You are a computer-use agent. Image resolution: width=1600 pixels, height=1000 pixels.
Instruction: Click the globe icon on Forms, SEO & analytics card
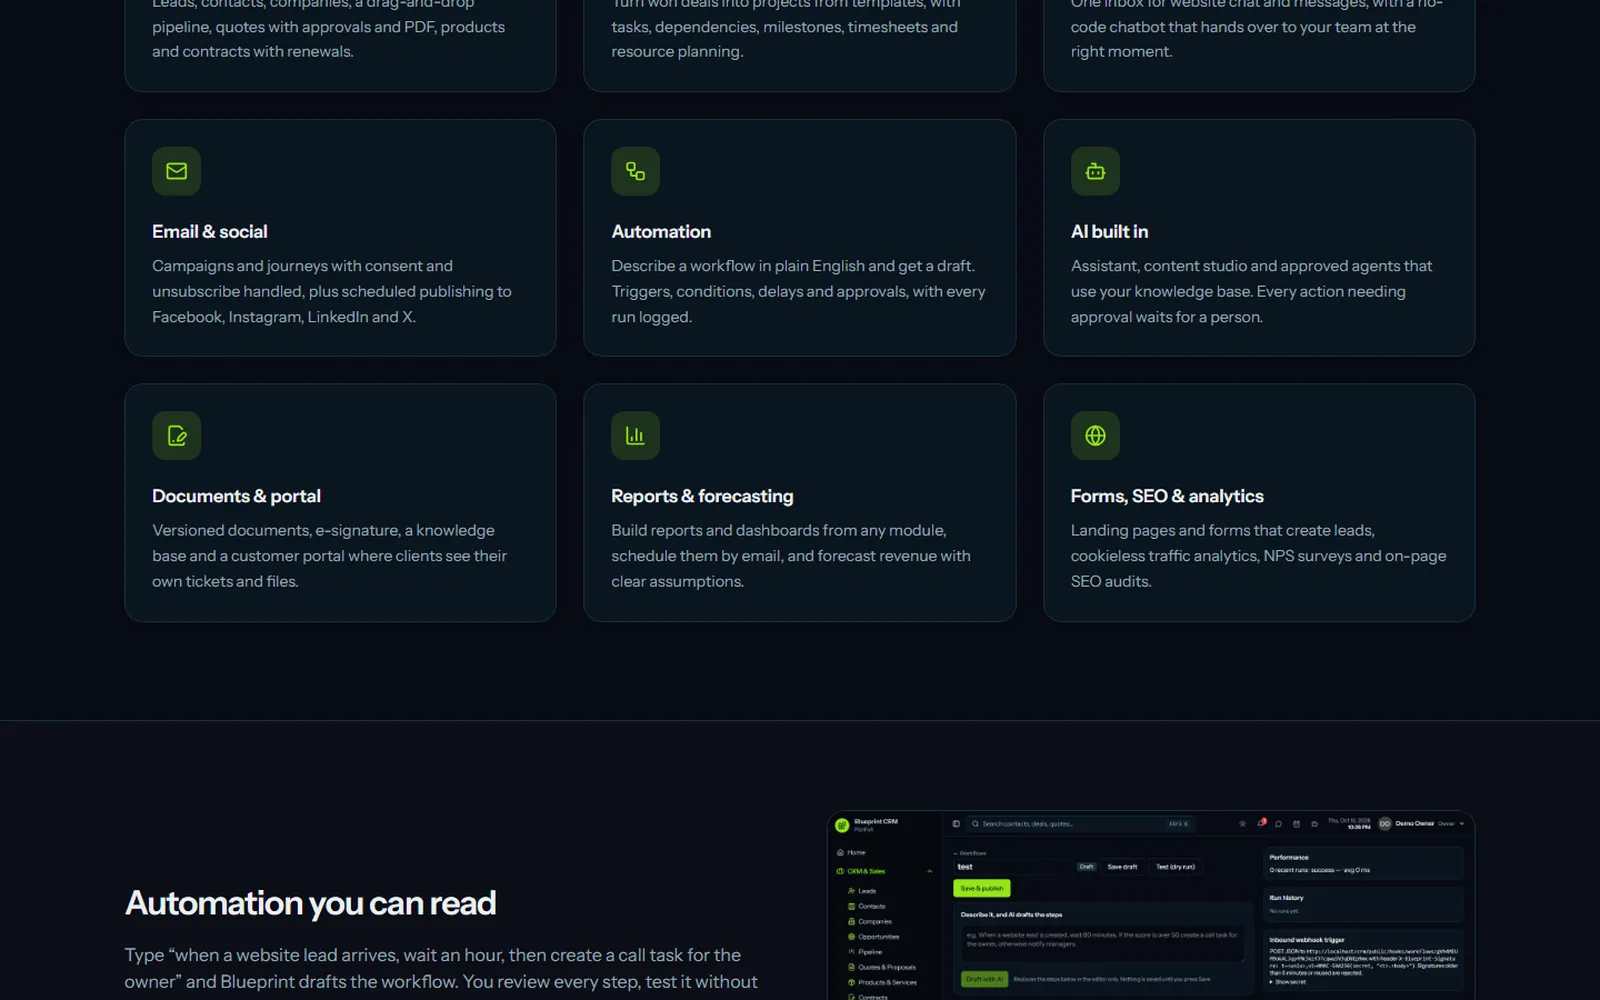(1095, 436)
